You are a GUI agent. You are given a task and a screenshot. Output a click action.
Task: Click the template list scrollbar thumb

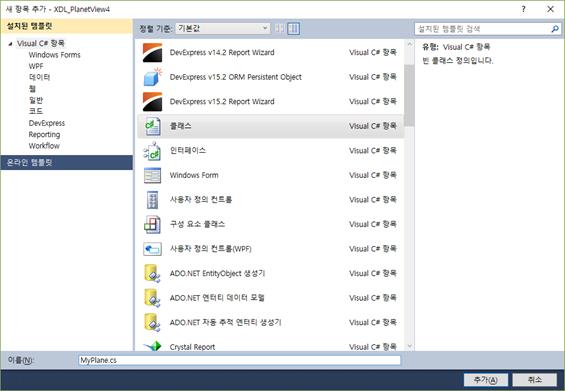point(409,95)
